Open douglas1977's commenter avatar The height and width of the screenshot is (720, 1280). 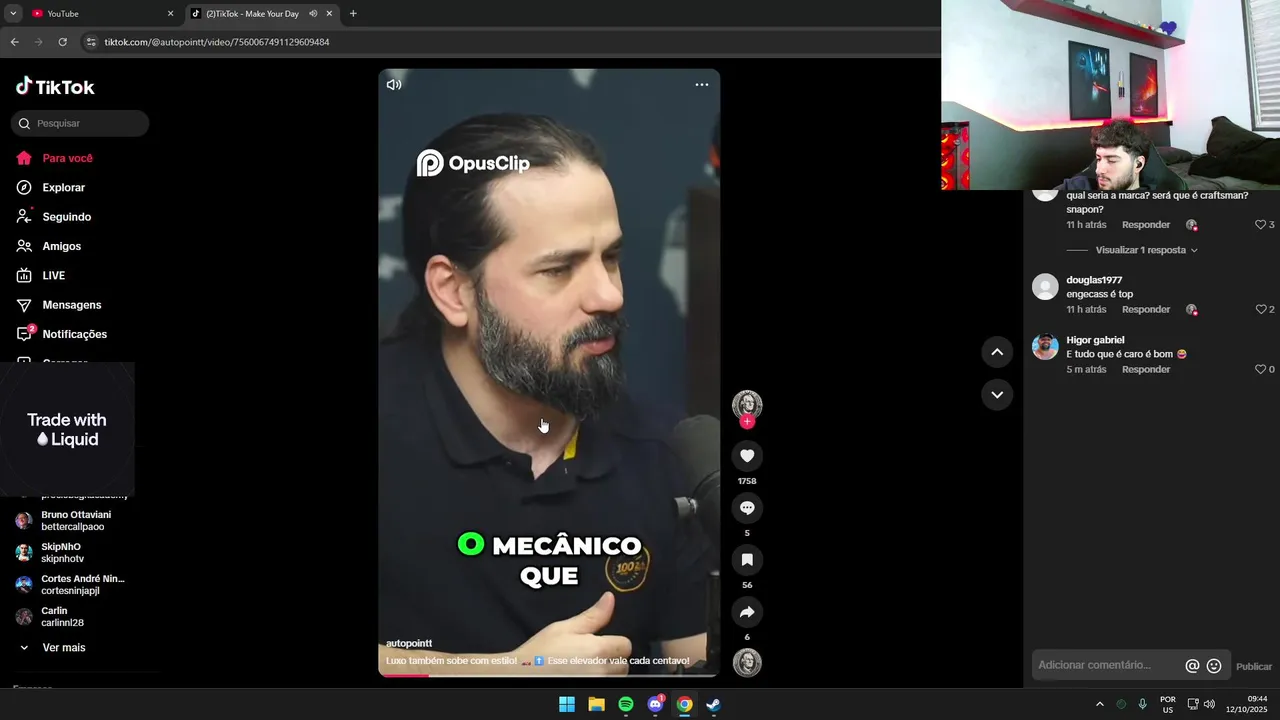pyautogui.click(x=1045, y=287)
